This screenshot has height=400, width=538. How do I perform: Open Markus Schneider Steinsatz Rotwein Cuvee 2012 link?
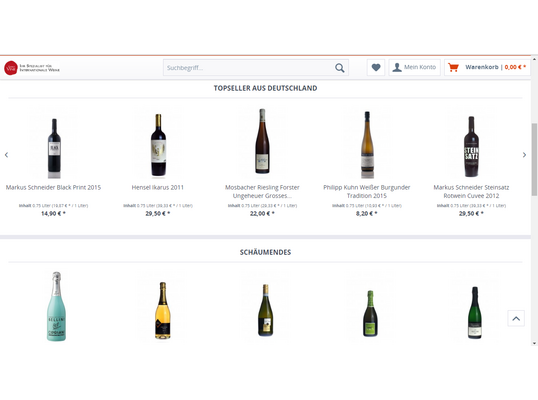(x=471, y=191)
